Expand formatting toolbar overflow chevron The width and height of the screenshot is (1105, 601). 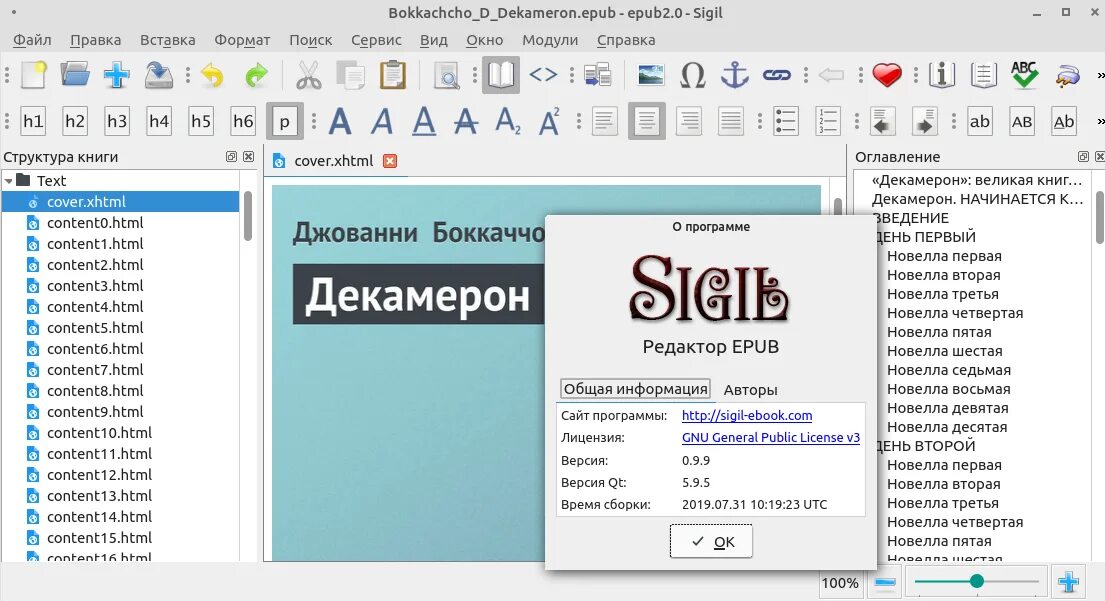click(1100, 121)
